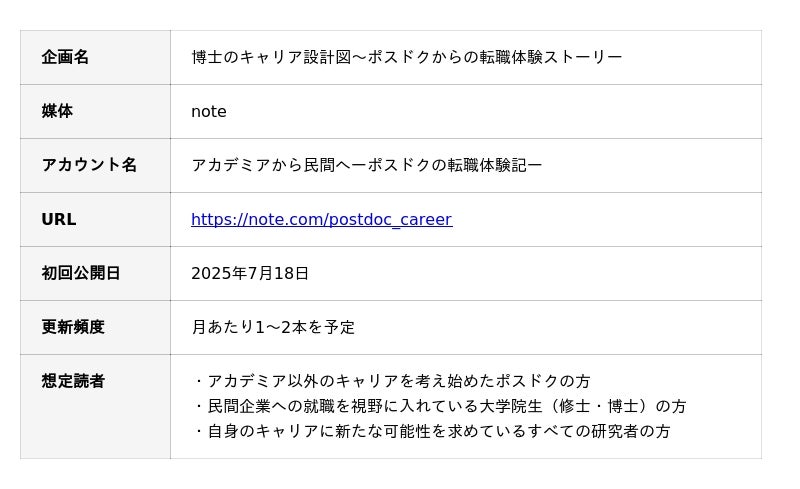
Task: Select the 更新頻度 header cell
Action: (x=73, y=328)
